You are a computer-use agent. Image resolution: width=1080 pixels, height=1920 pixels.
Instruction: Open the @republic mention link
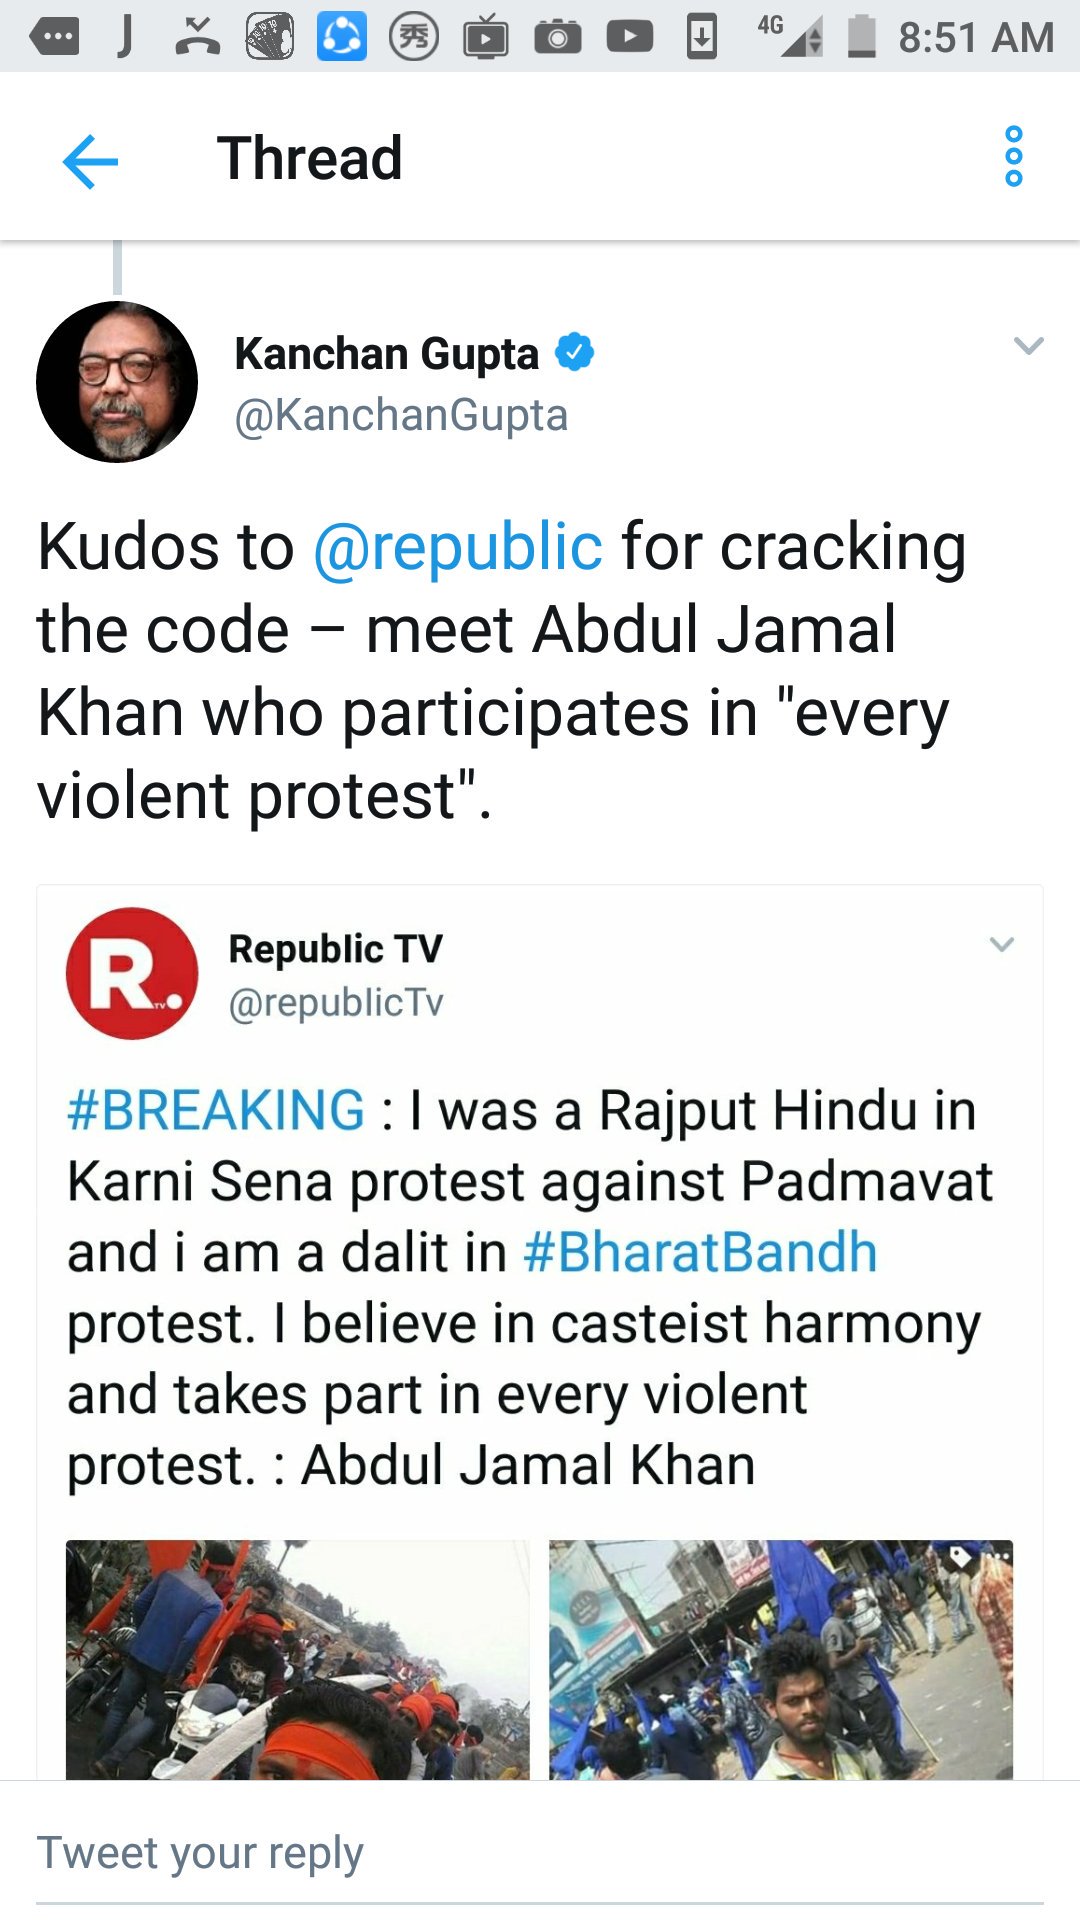pyautogui.click(x=459, y=545)
